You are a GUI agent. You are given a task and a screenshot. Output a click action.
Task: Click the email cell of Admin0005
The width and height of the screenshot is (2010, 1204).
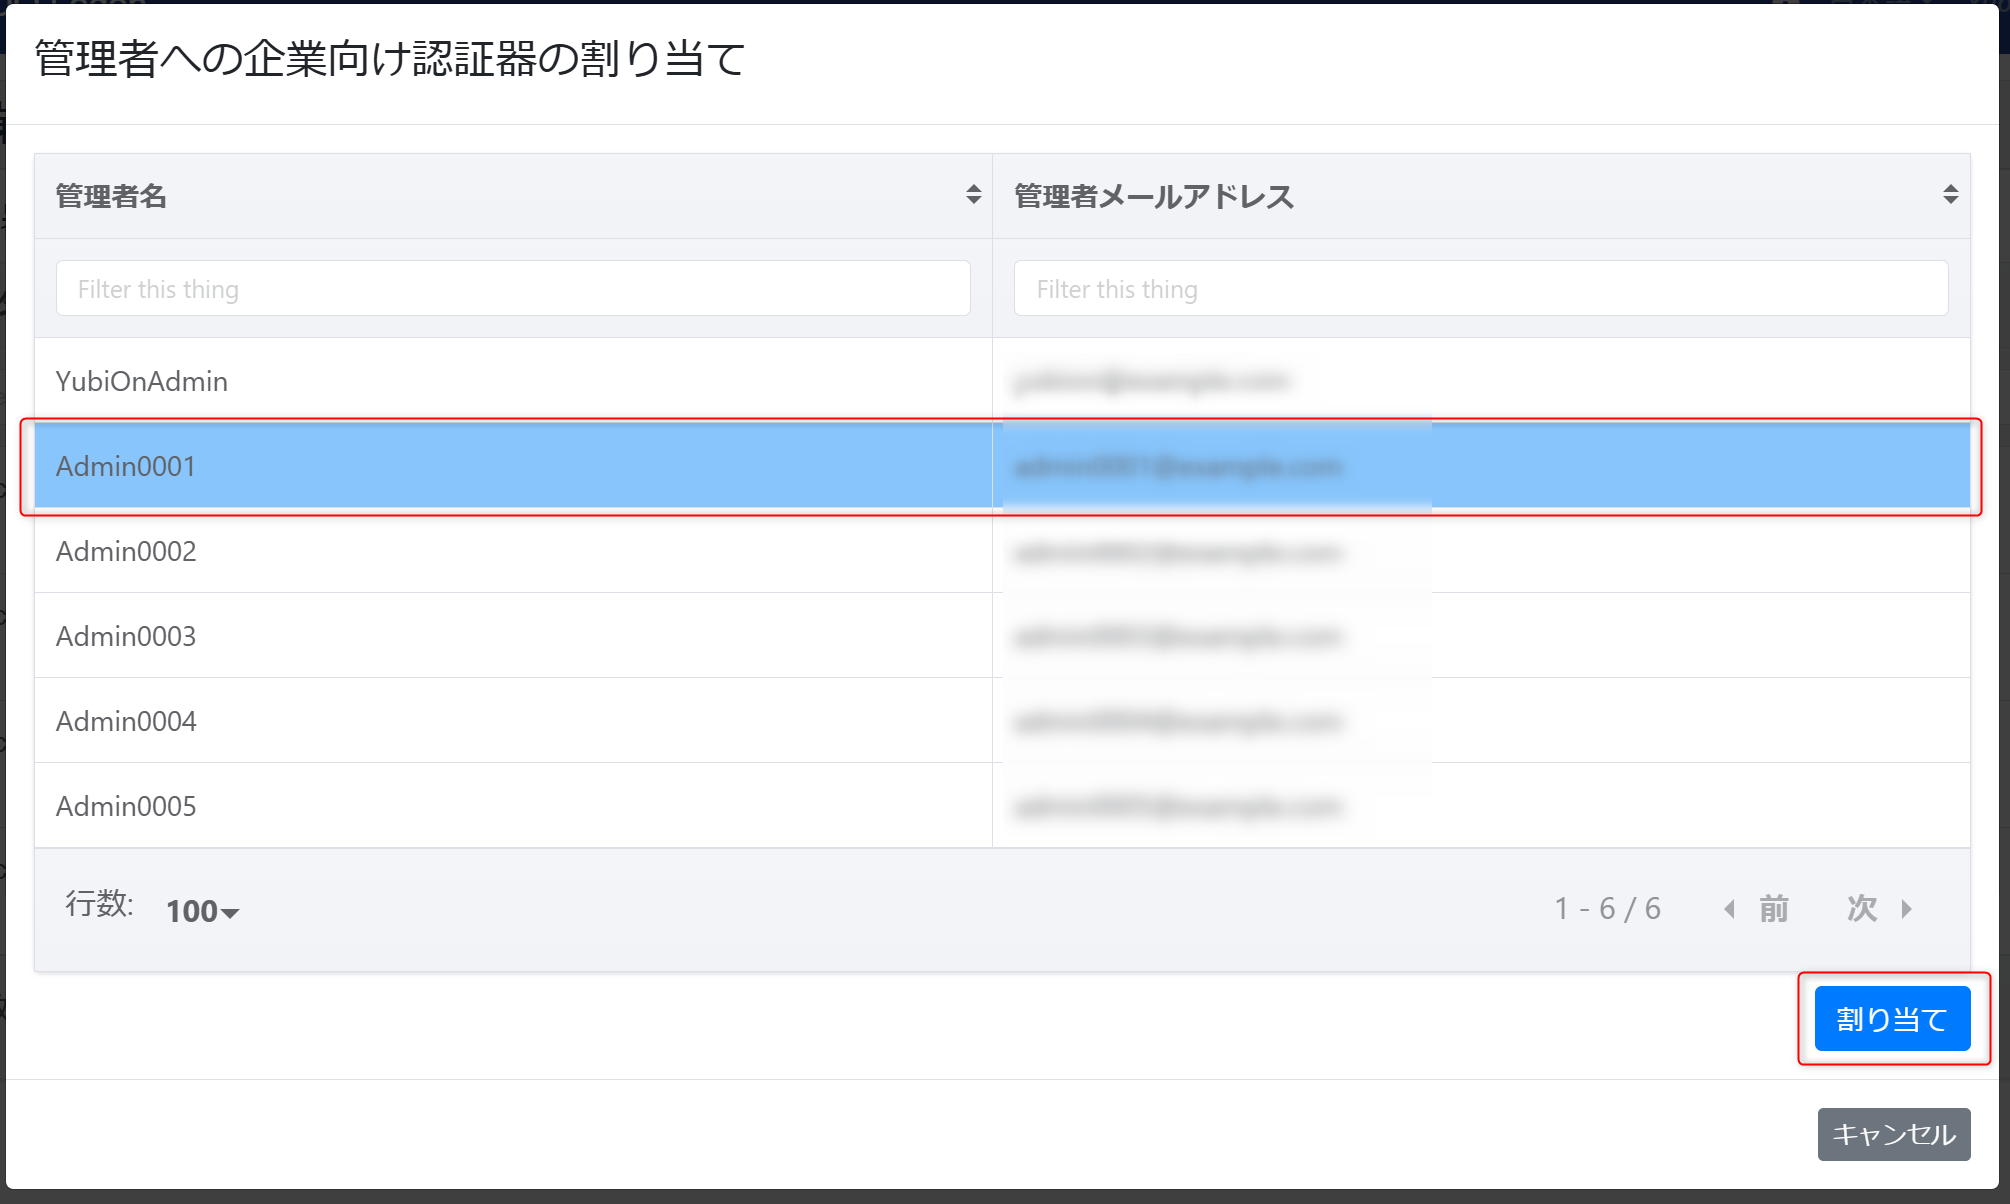[x=1481, y=806]
